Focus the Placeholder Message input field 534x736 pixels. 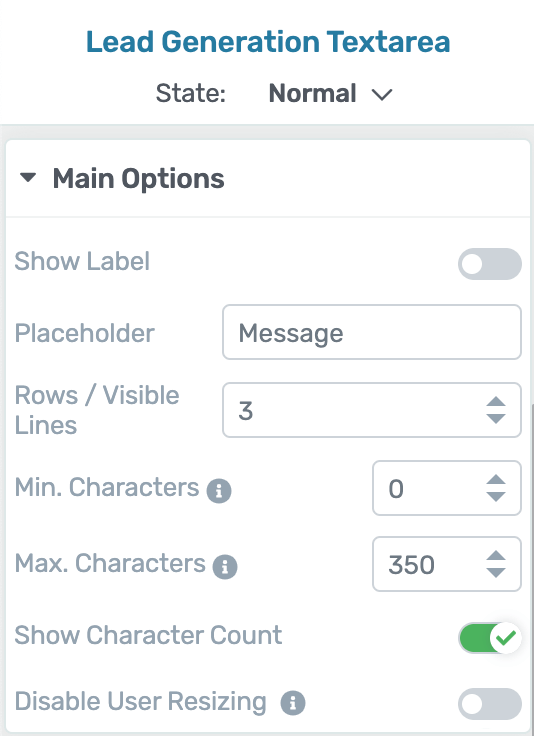[372, 332]
